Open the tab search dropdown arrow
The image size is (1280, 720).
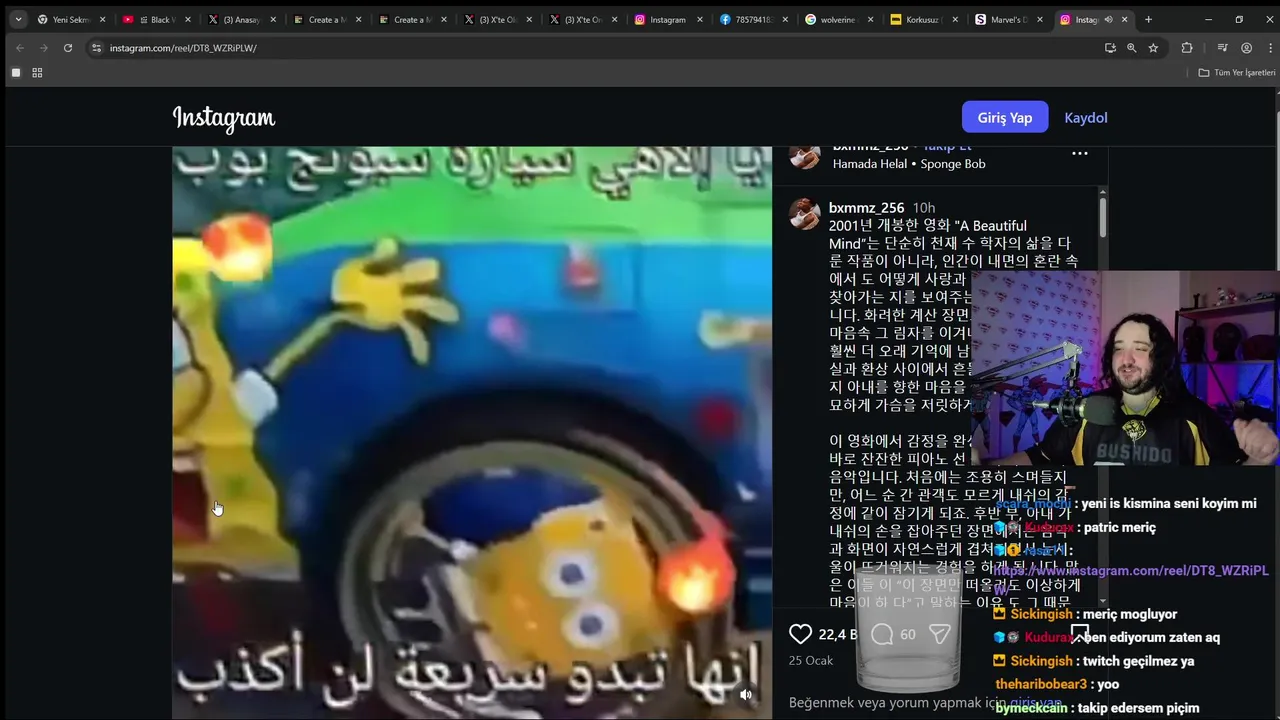[x=18, y=19]
